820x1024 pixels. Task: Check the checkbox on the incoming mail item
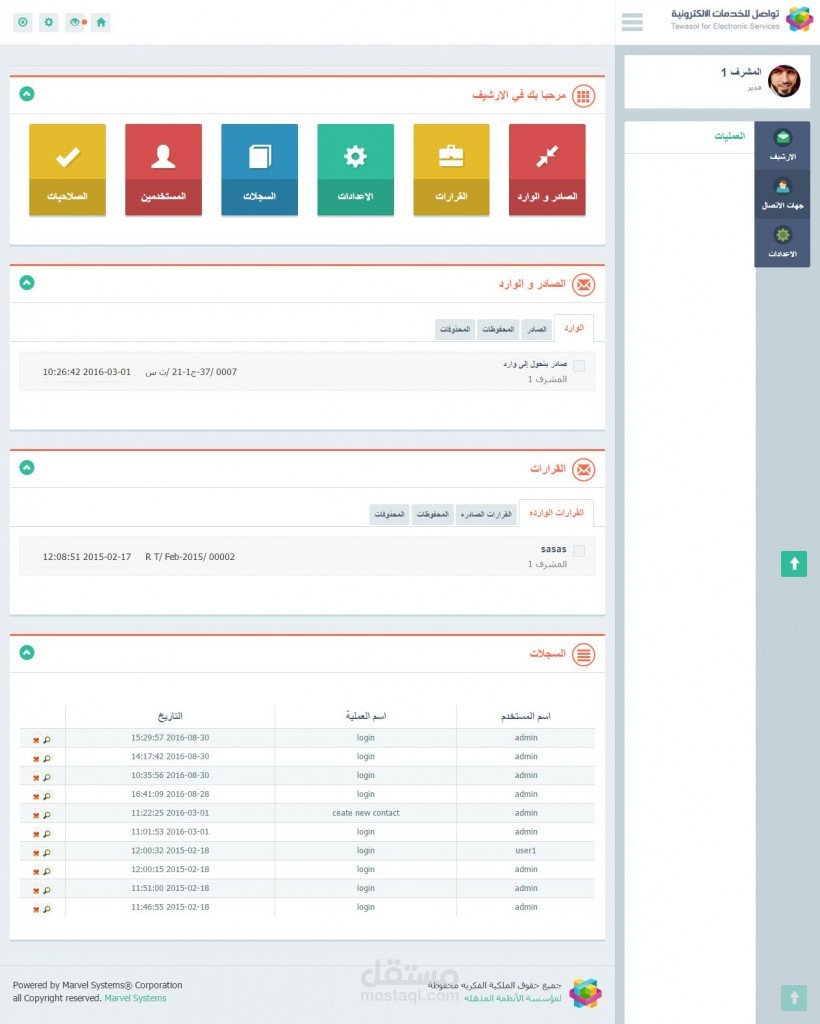click(x=578, y=365)
